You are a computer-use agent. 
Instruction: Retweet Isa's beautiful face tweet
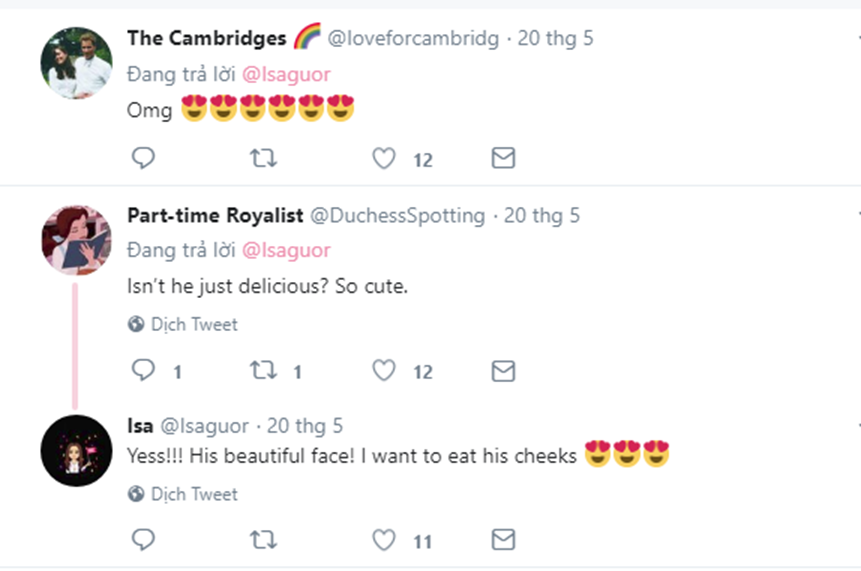[263, 541]
